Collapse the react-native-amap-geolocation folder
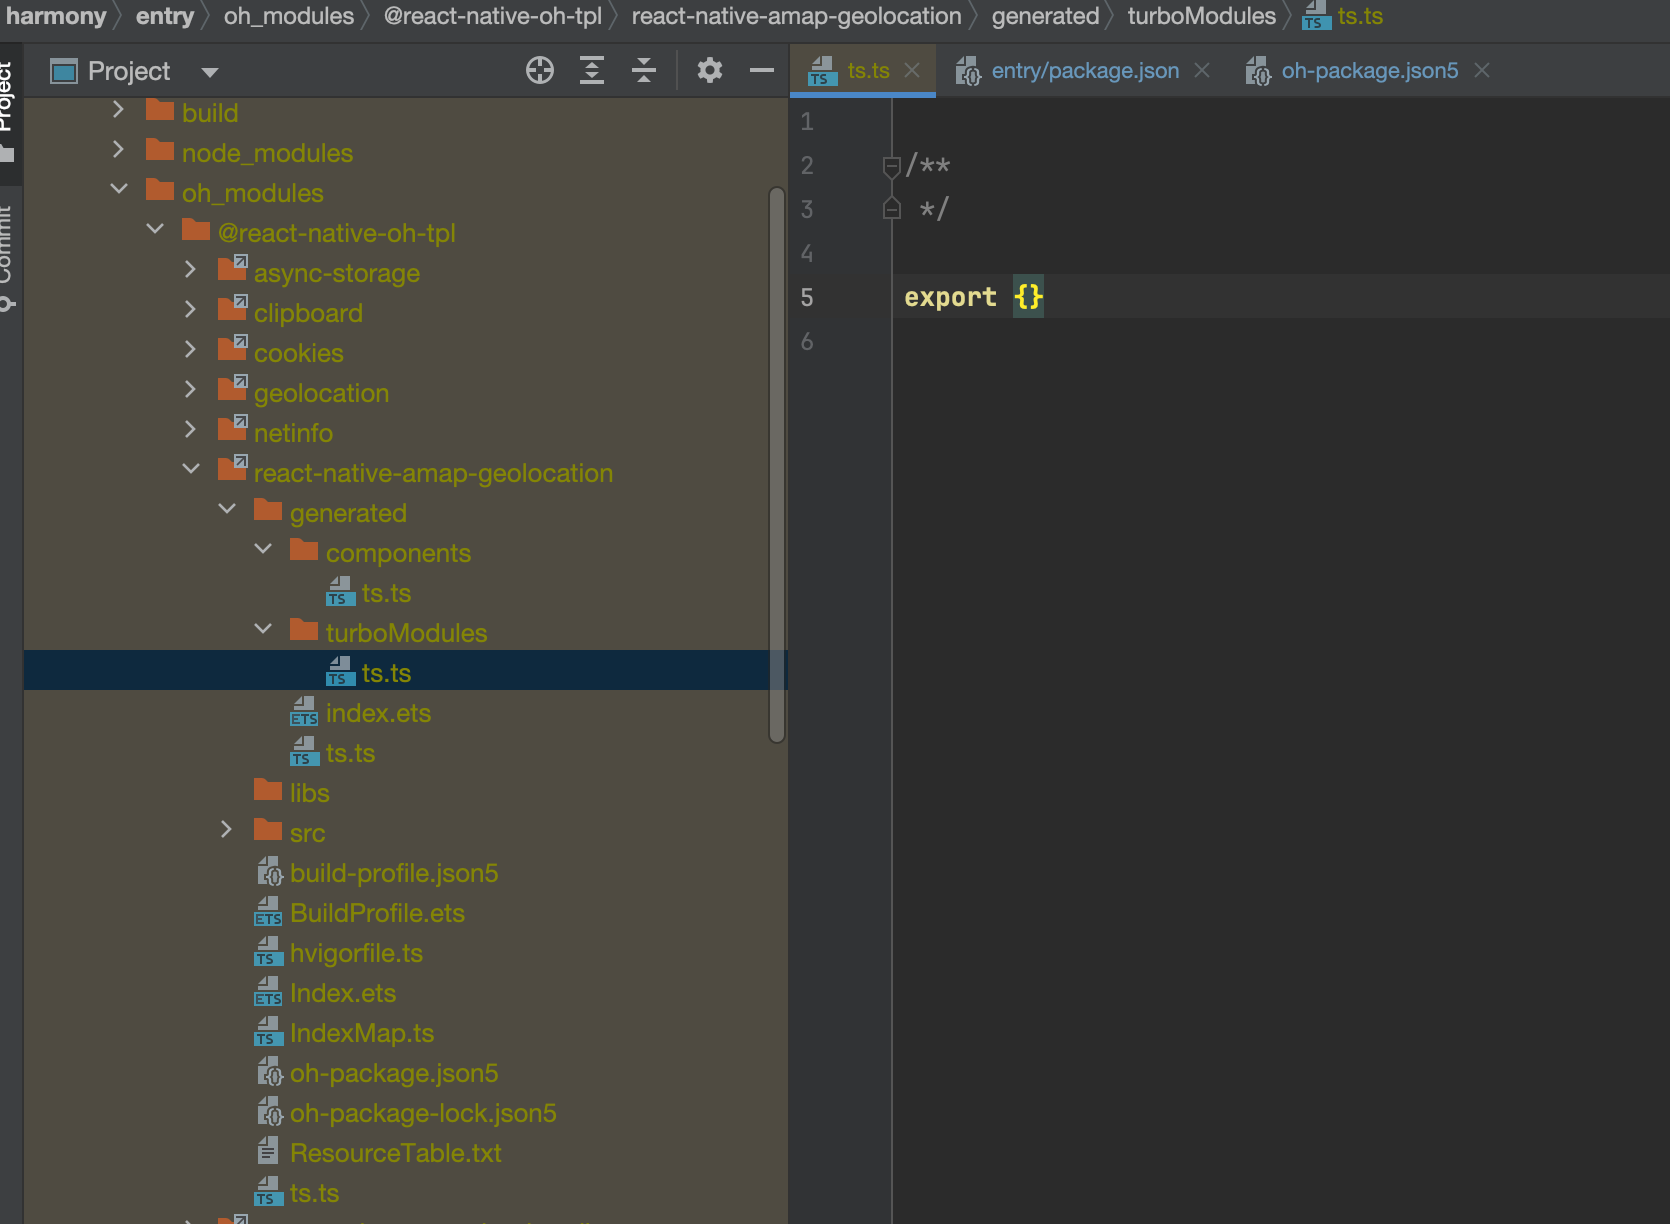The height and width of the screenshot is (1224, 1670). point(191,468)
